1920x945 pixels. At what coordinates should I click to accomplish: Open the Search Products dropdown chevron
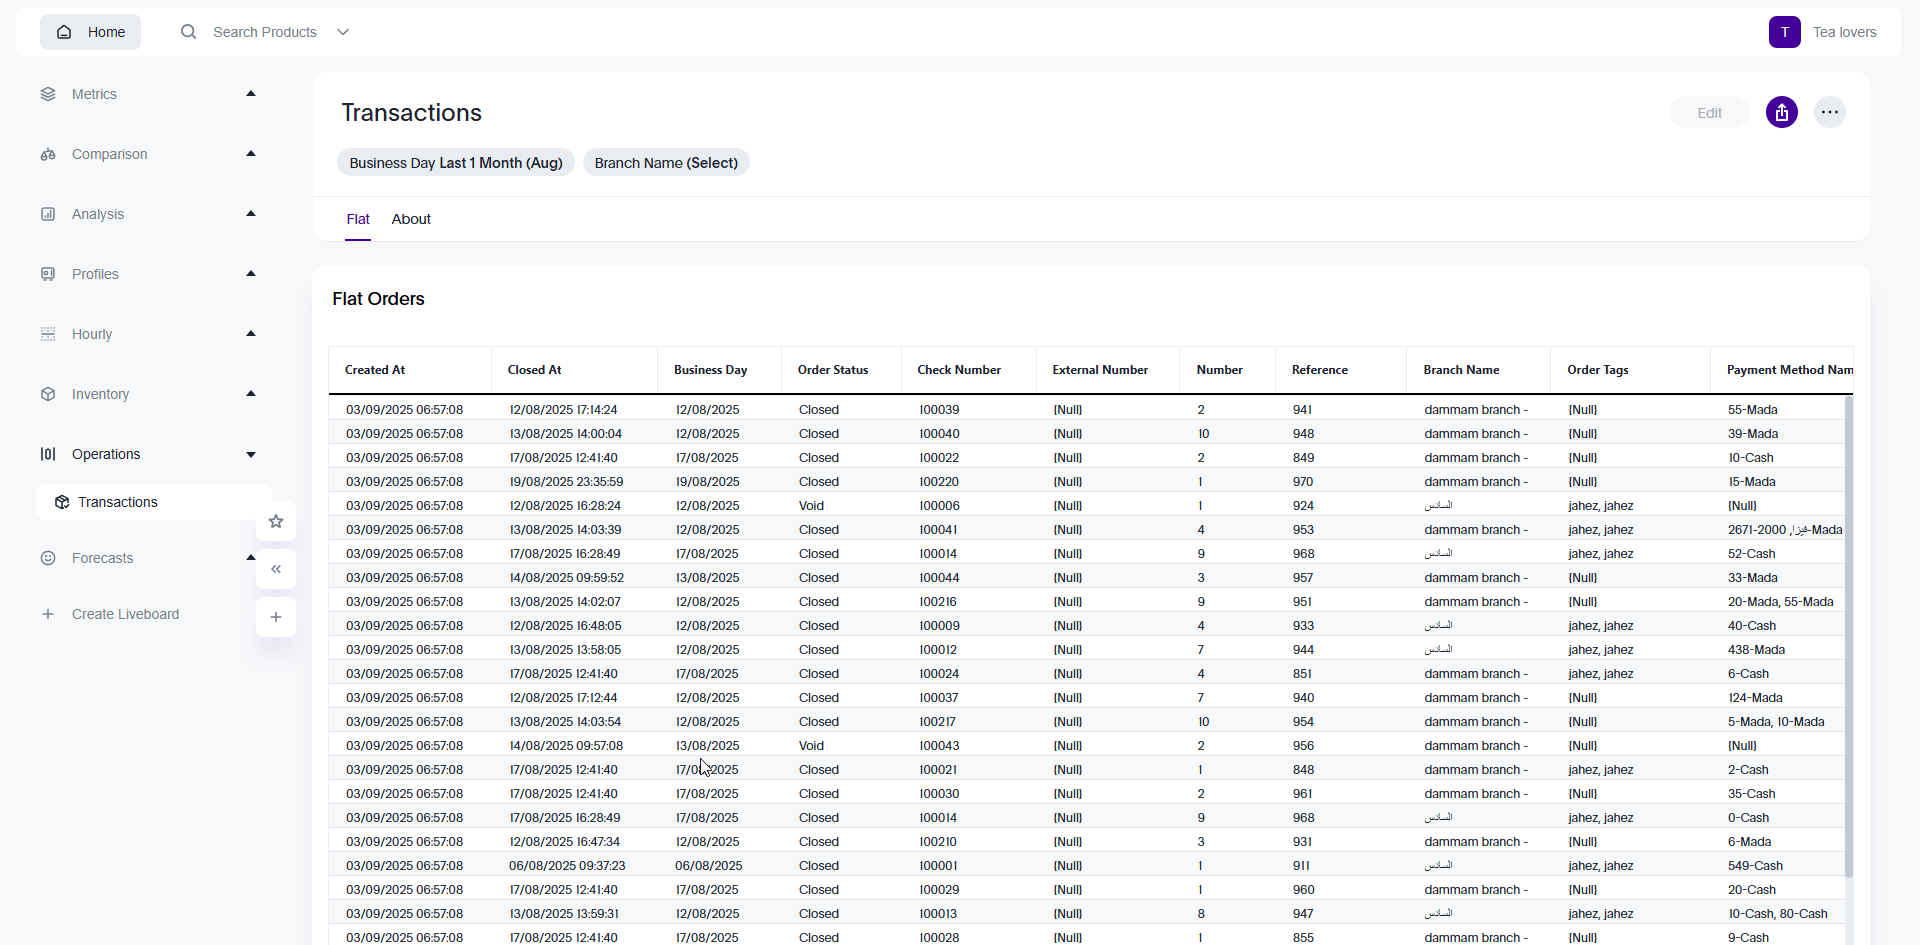click(343, 32)
